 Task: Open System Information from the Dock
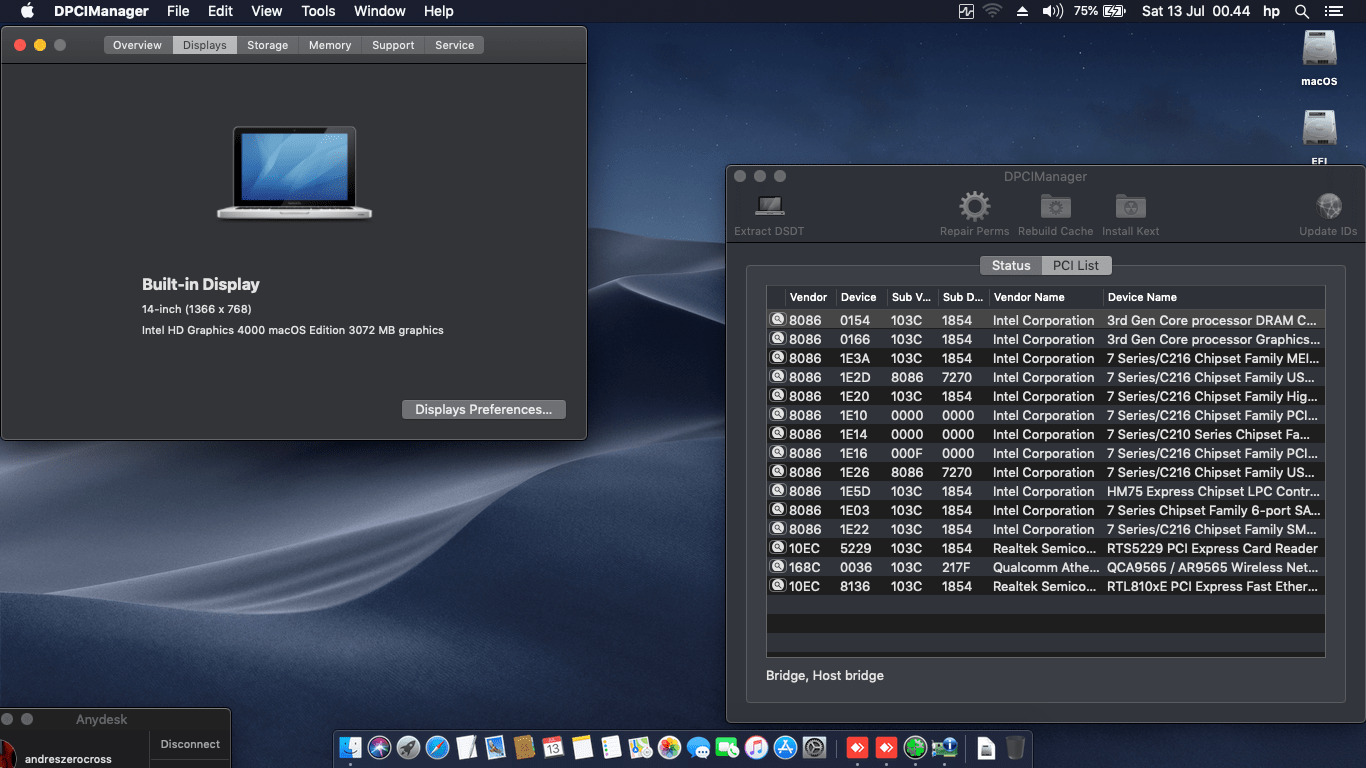944,747
